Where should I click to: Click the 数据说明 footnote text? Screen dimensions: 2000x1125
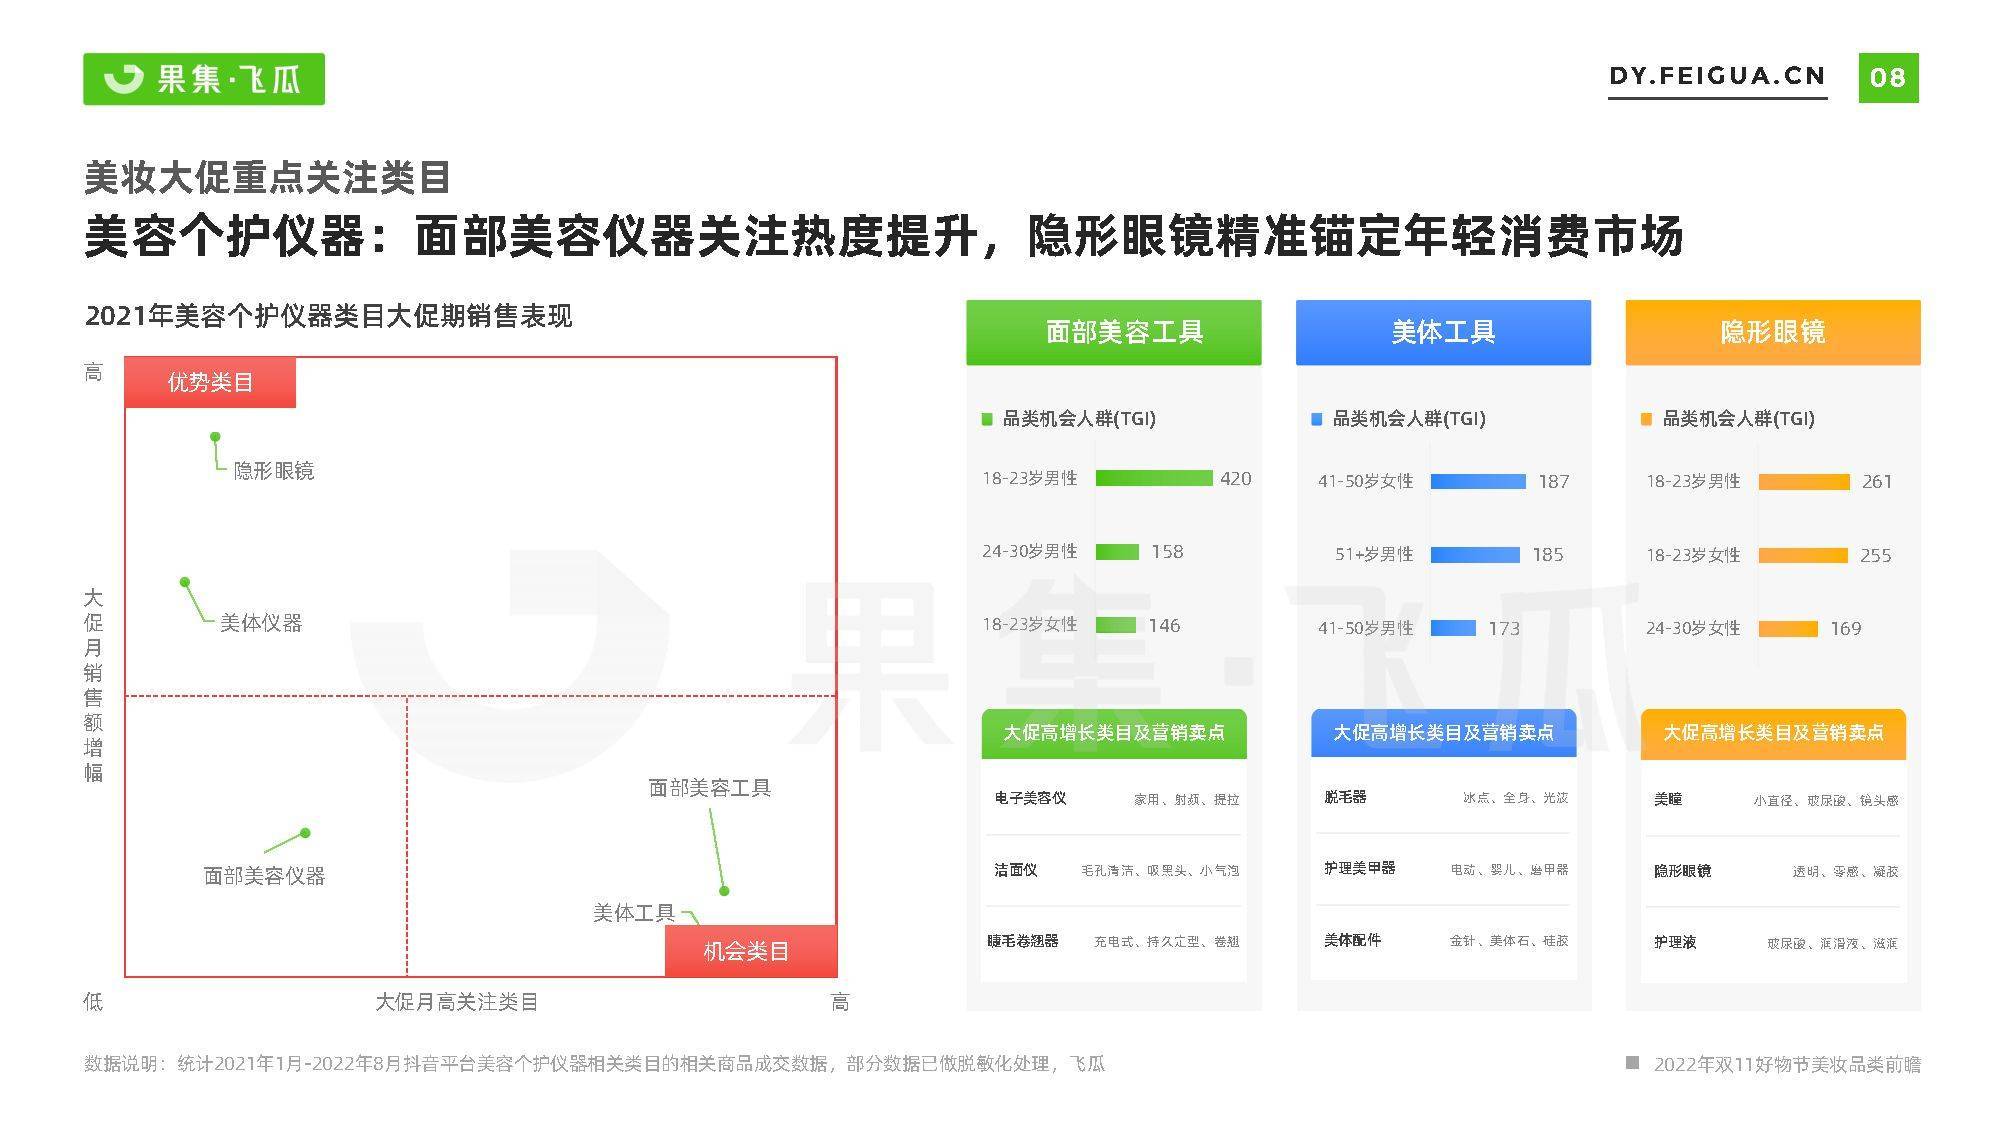(594, 1064)
